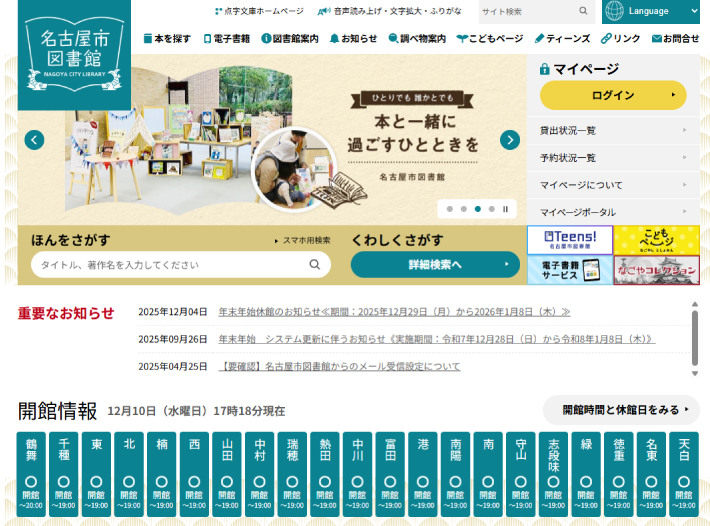Screen dimensions: 710x526
Task: Expand 貸出状況一覧 in My Page panel
Action: (x=613, y=130)
